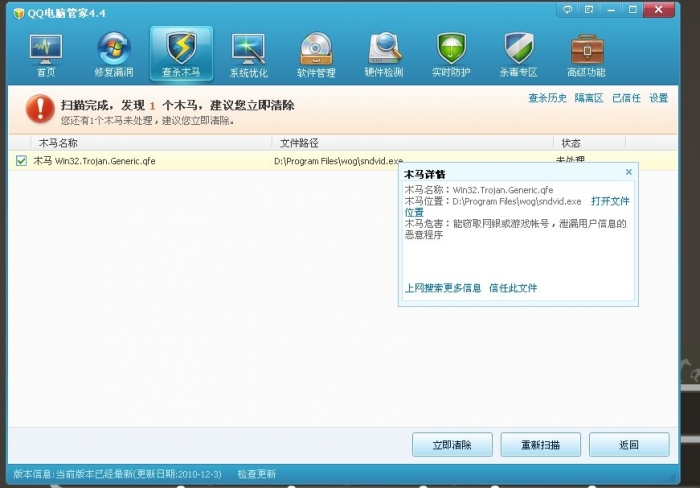Uncheck the Win32.Trojan.Generic.qfe checkbox
This screenshot has height=488, width=700.
21,161
